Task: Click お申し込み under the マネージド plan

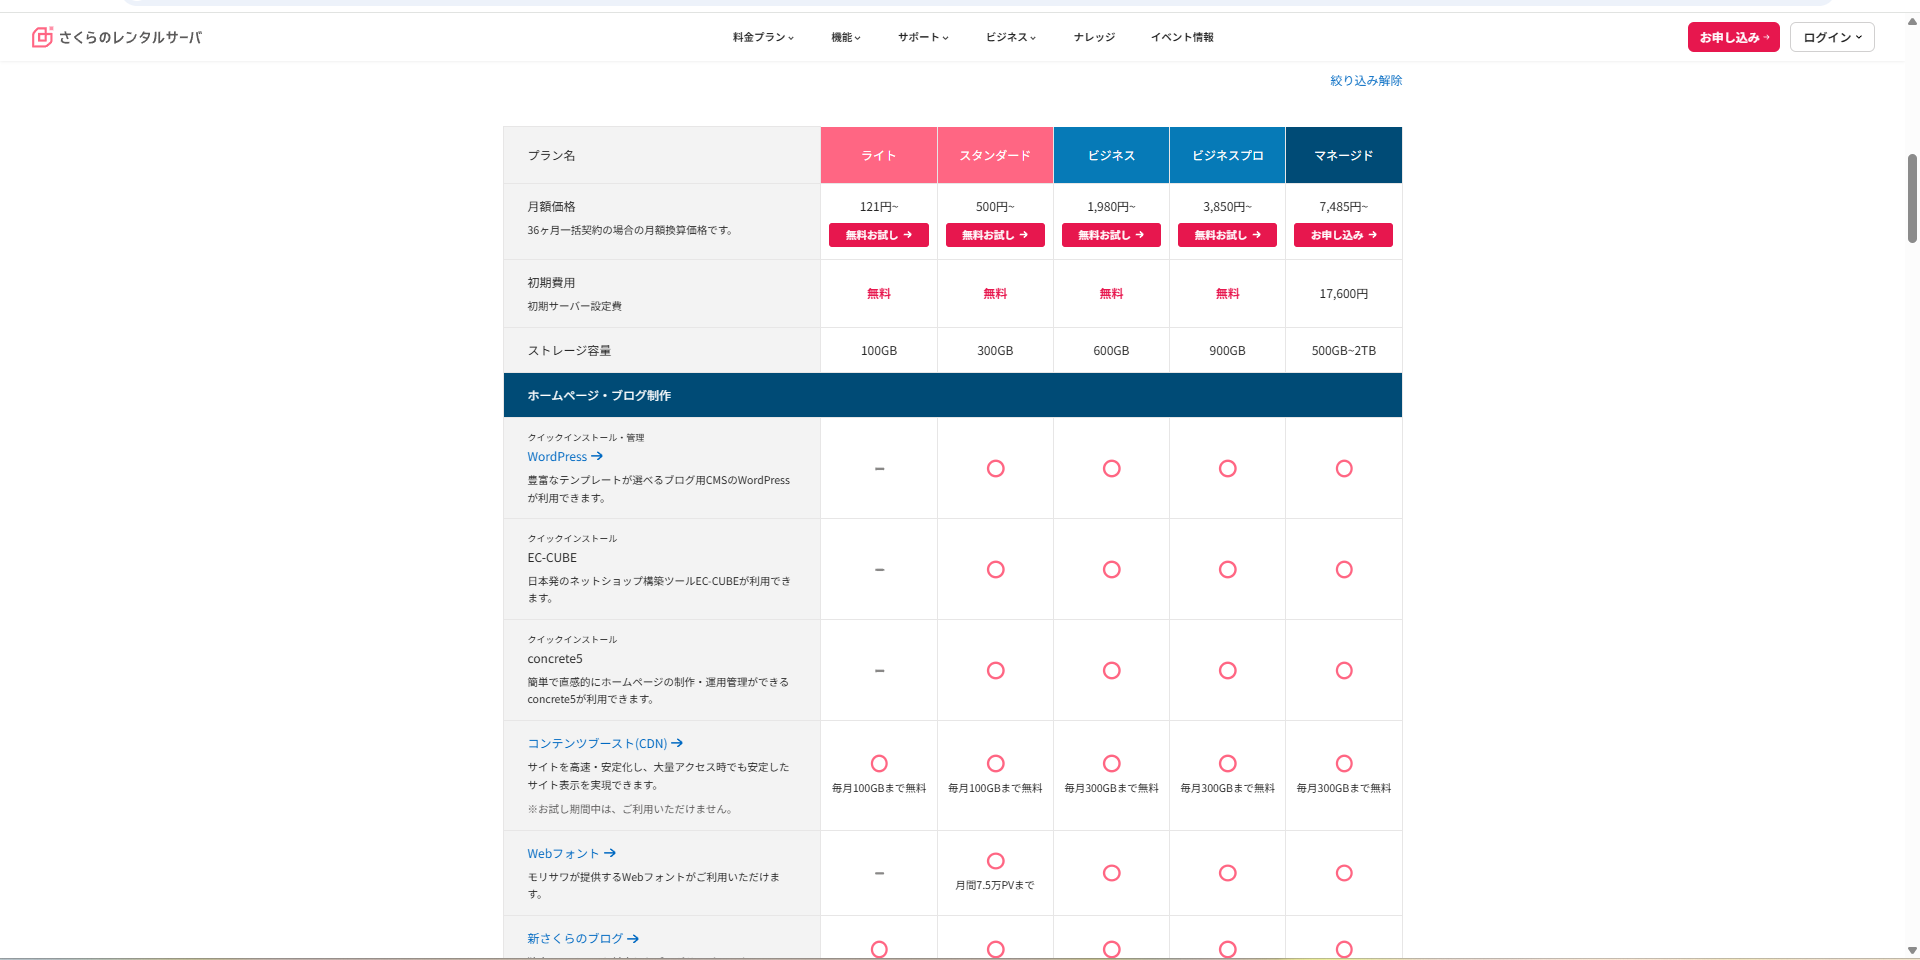Action: [x=1343, y=235]
